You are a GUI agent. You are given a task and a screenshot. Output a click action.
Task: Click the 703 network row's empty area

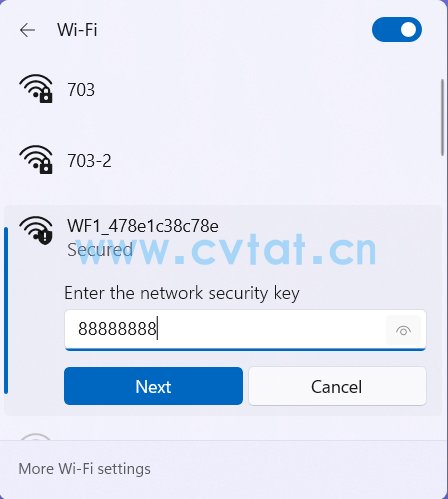coord(267,89)
